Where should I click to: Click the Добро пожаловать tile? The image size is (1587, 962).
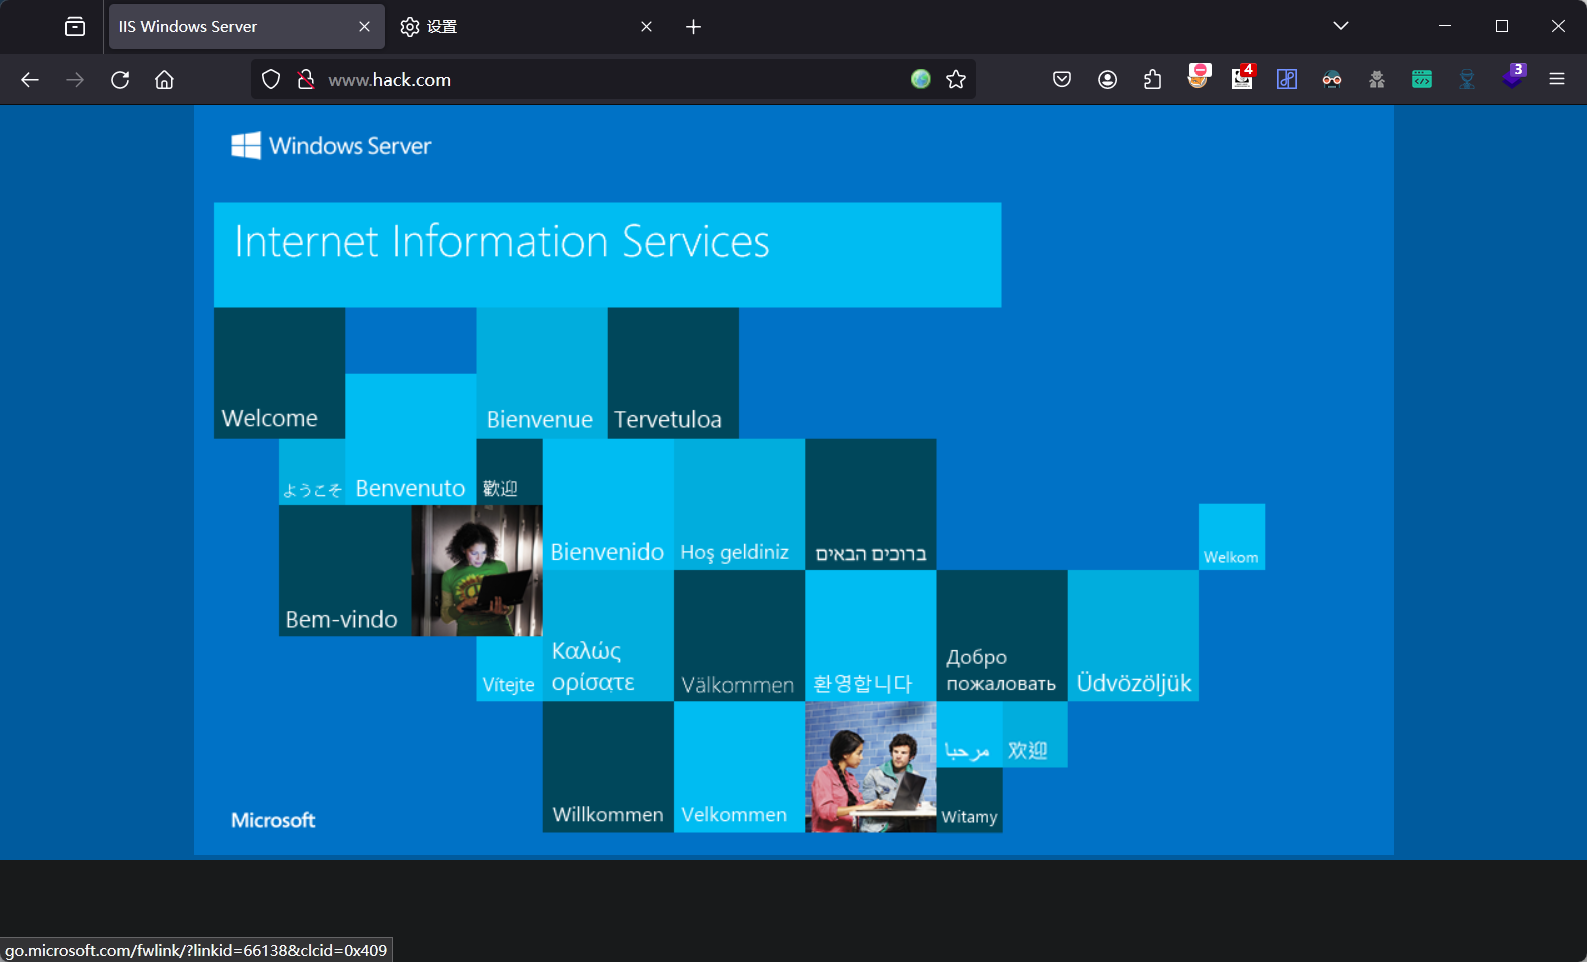tap(1002, 636)
